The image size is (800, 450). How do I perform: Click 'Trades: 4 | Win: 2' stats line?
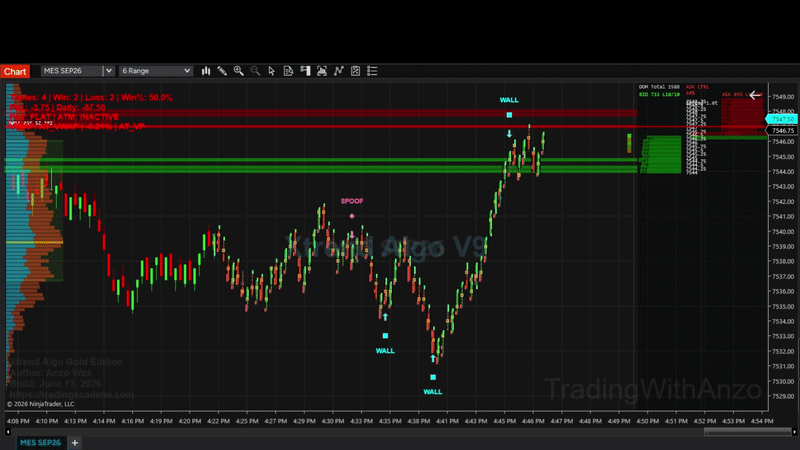tap(91, 97)
